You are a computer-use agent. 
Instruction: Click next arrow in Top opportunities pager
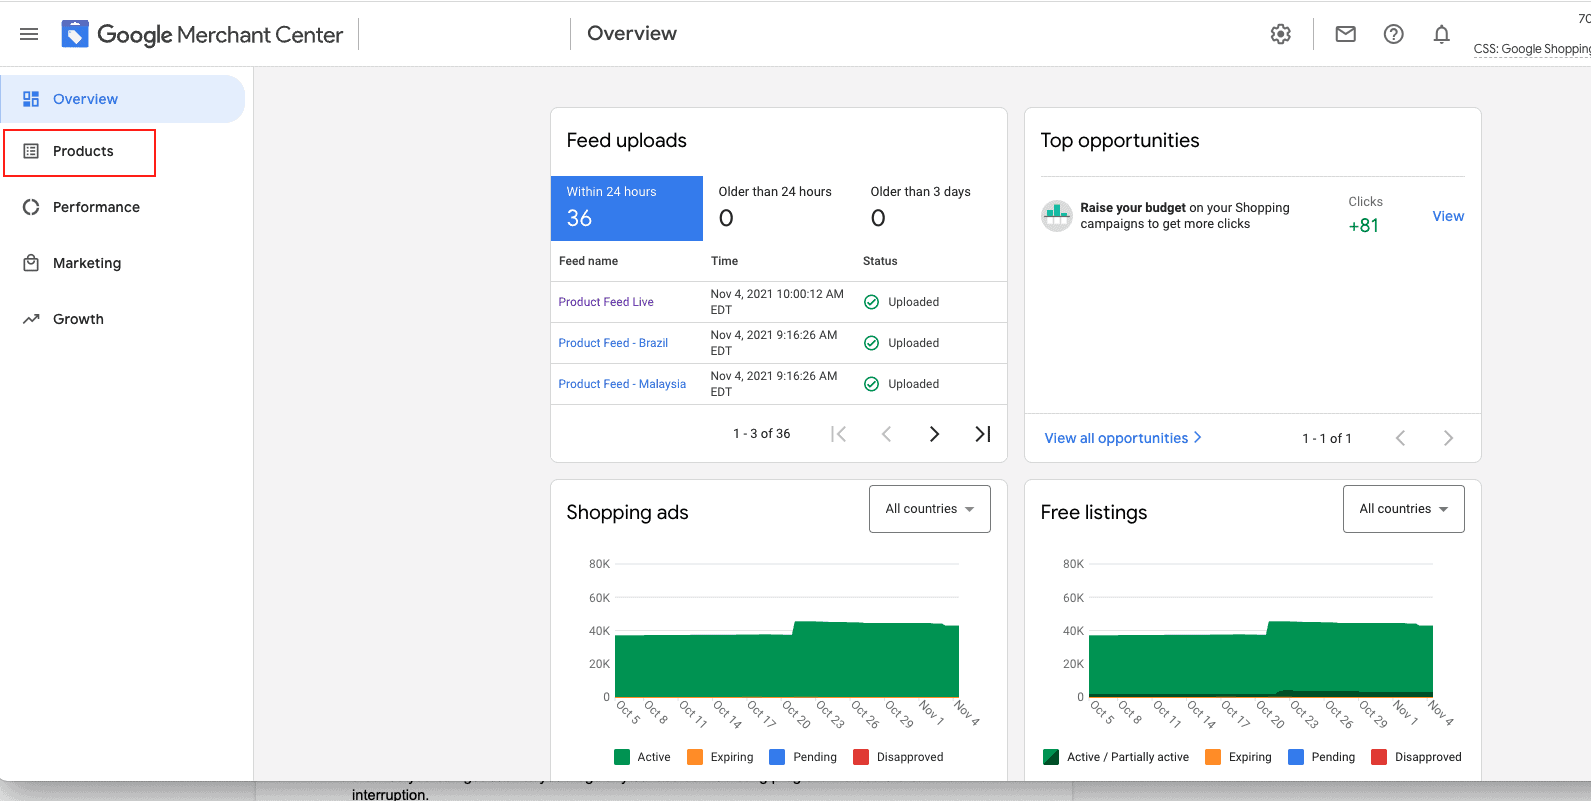(x=1448, y=438)
